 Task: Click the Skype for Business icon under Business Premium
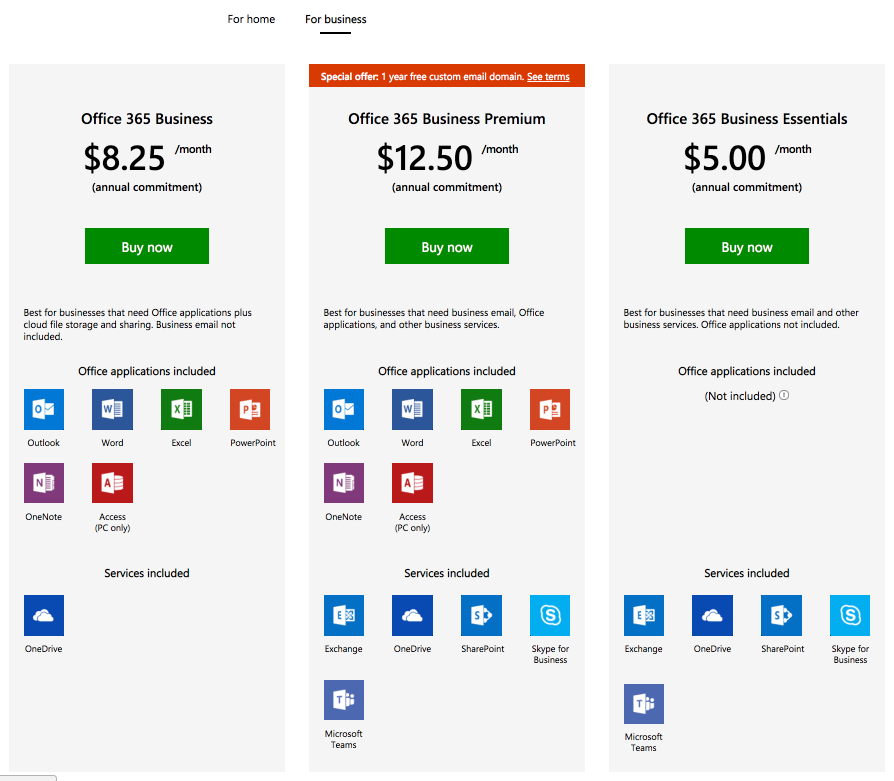549,614
